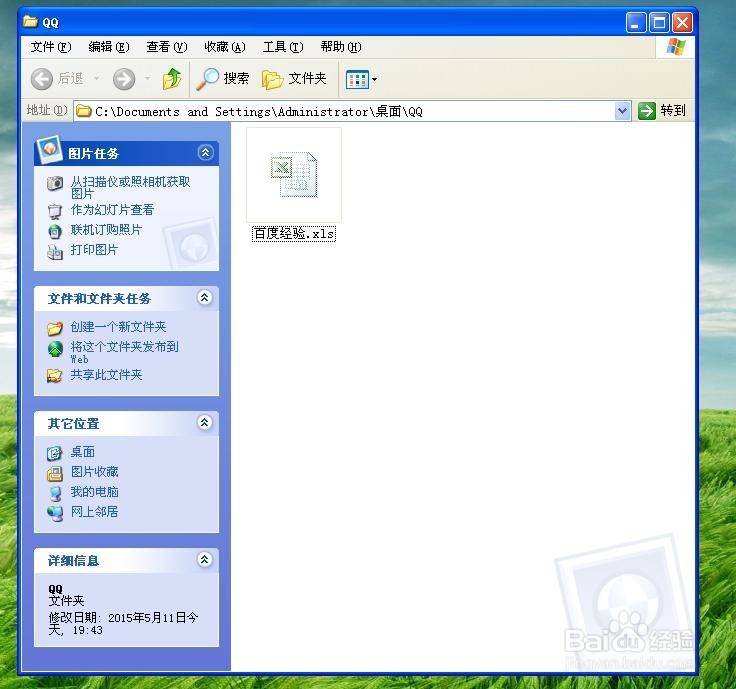Open the 文件(F) menu
Image resolution: width=736 pixels, height=689 pixels.
tap(51, 47)
